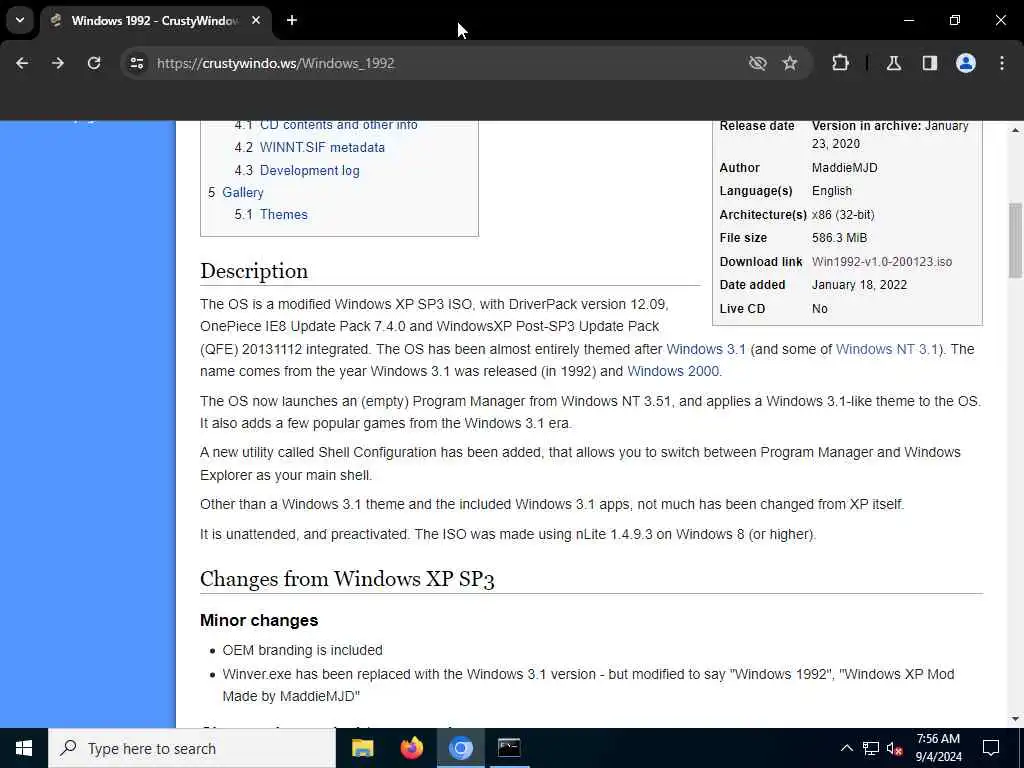Open the Windows 2000 article link

673,372
